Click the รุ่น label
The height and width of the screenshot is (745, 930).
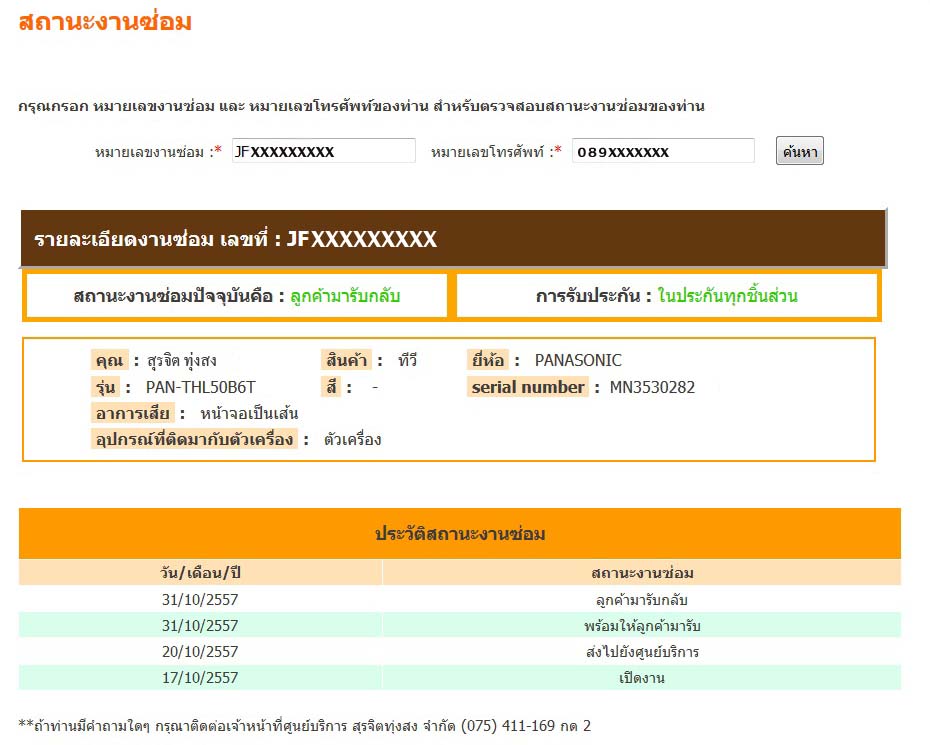(x=106, y=387)
